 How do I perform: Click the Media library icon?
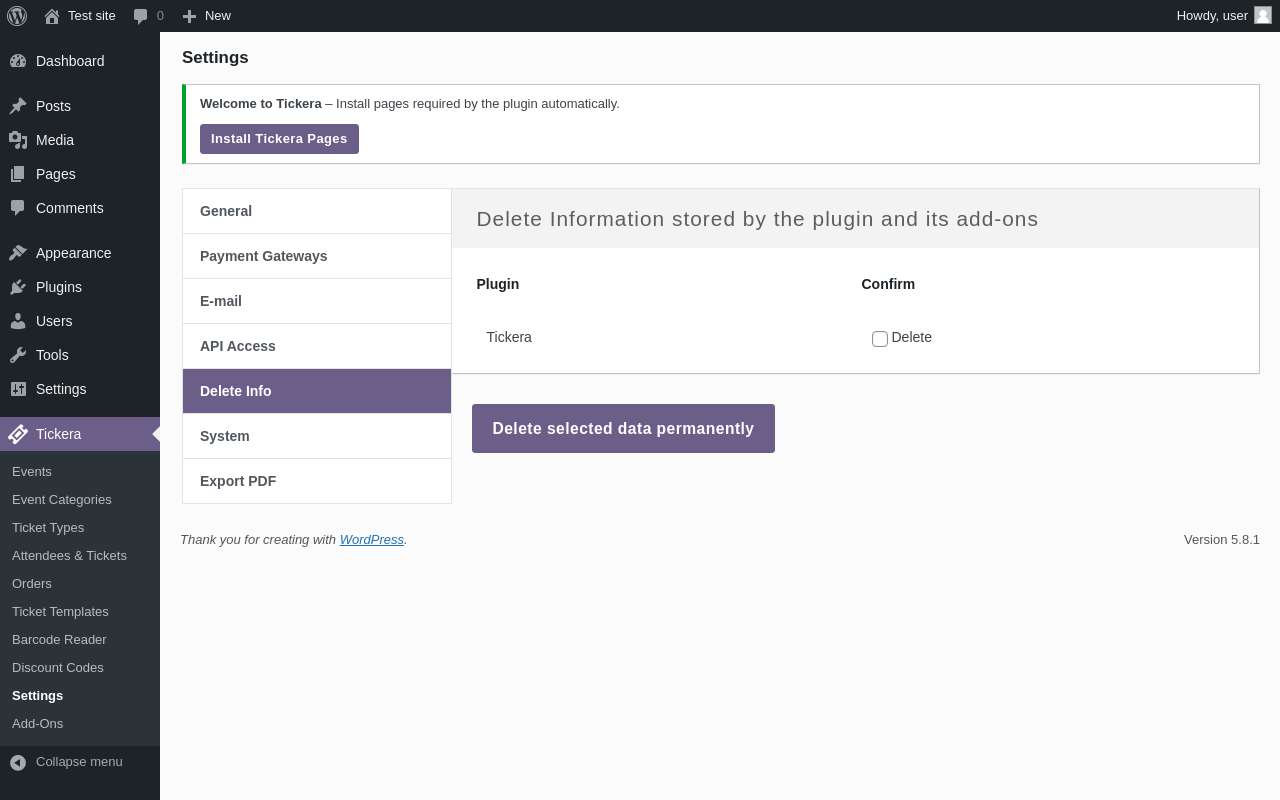18,140
